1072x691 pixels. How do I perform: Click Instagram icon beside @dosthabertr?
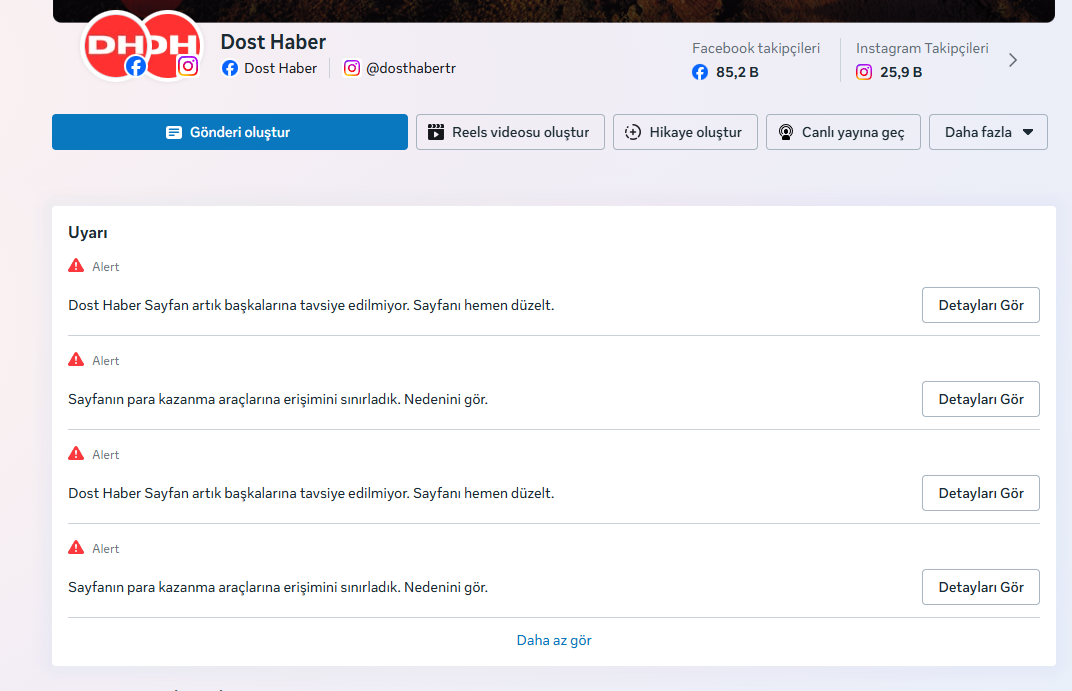click(x=351, y=68)
